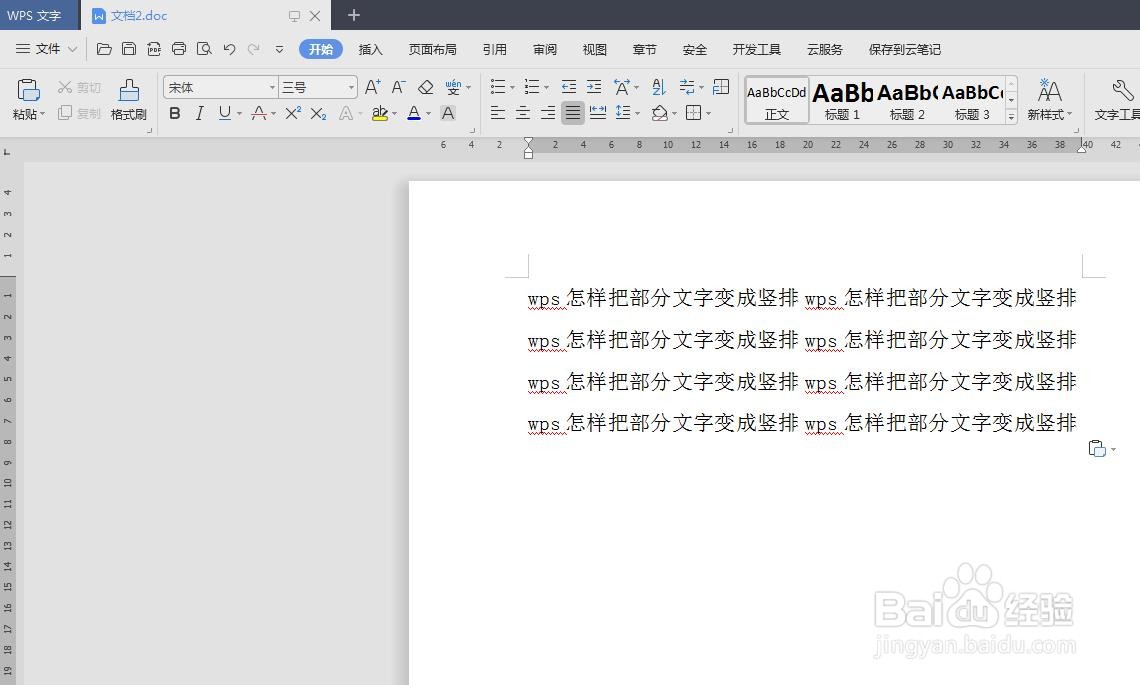Increase font size with A+ icon
Viewport: 1140px width, 685px height.
(x=372, y=87)
